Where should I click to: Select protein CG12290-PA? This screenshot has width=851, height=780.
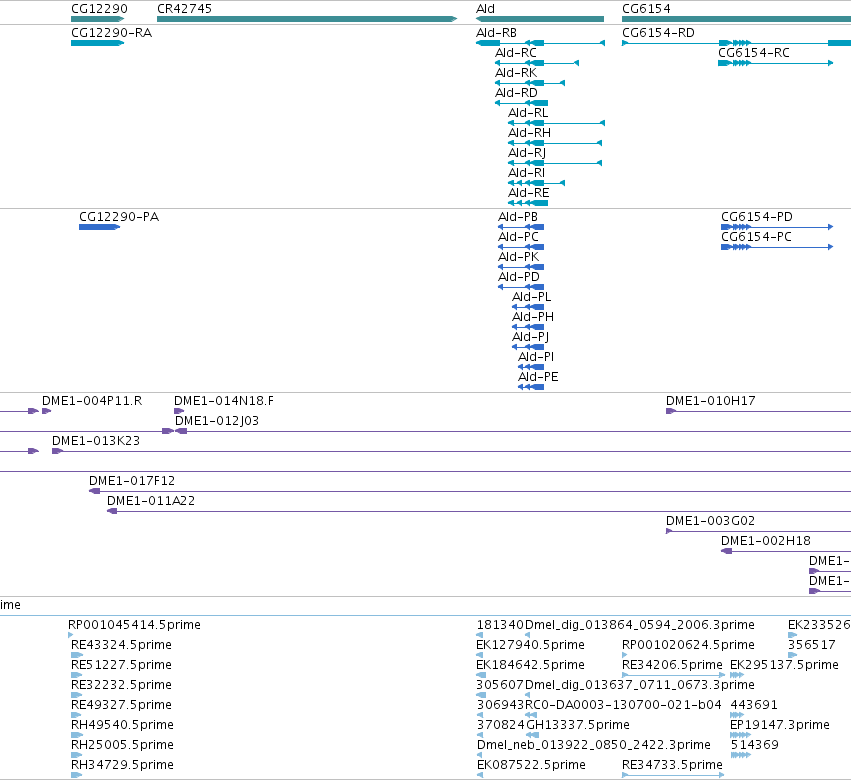click(99, 227)
